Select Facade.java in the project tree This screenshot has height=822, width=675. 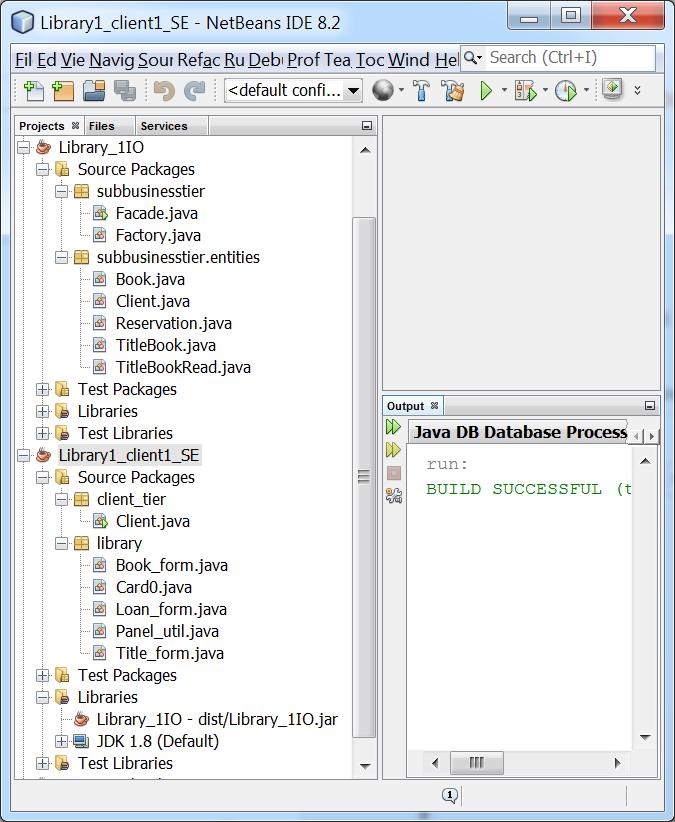pos(157,213)
